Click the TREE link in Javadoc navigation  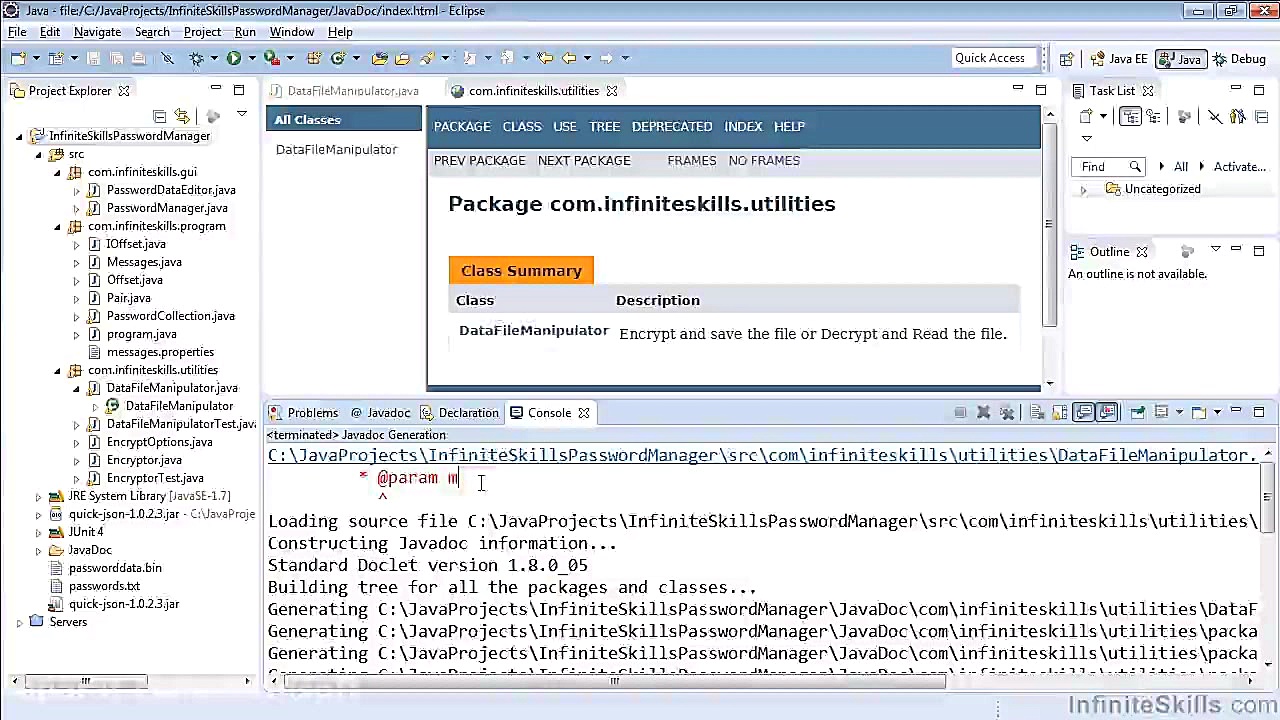(604, 127)
